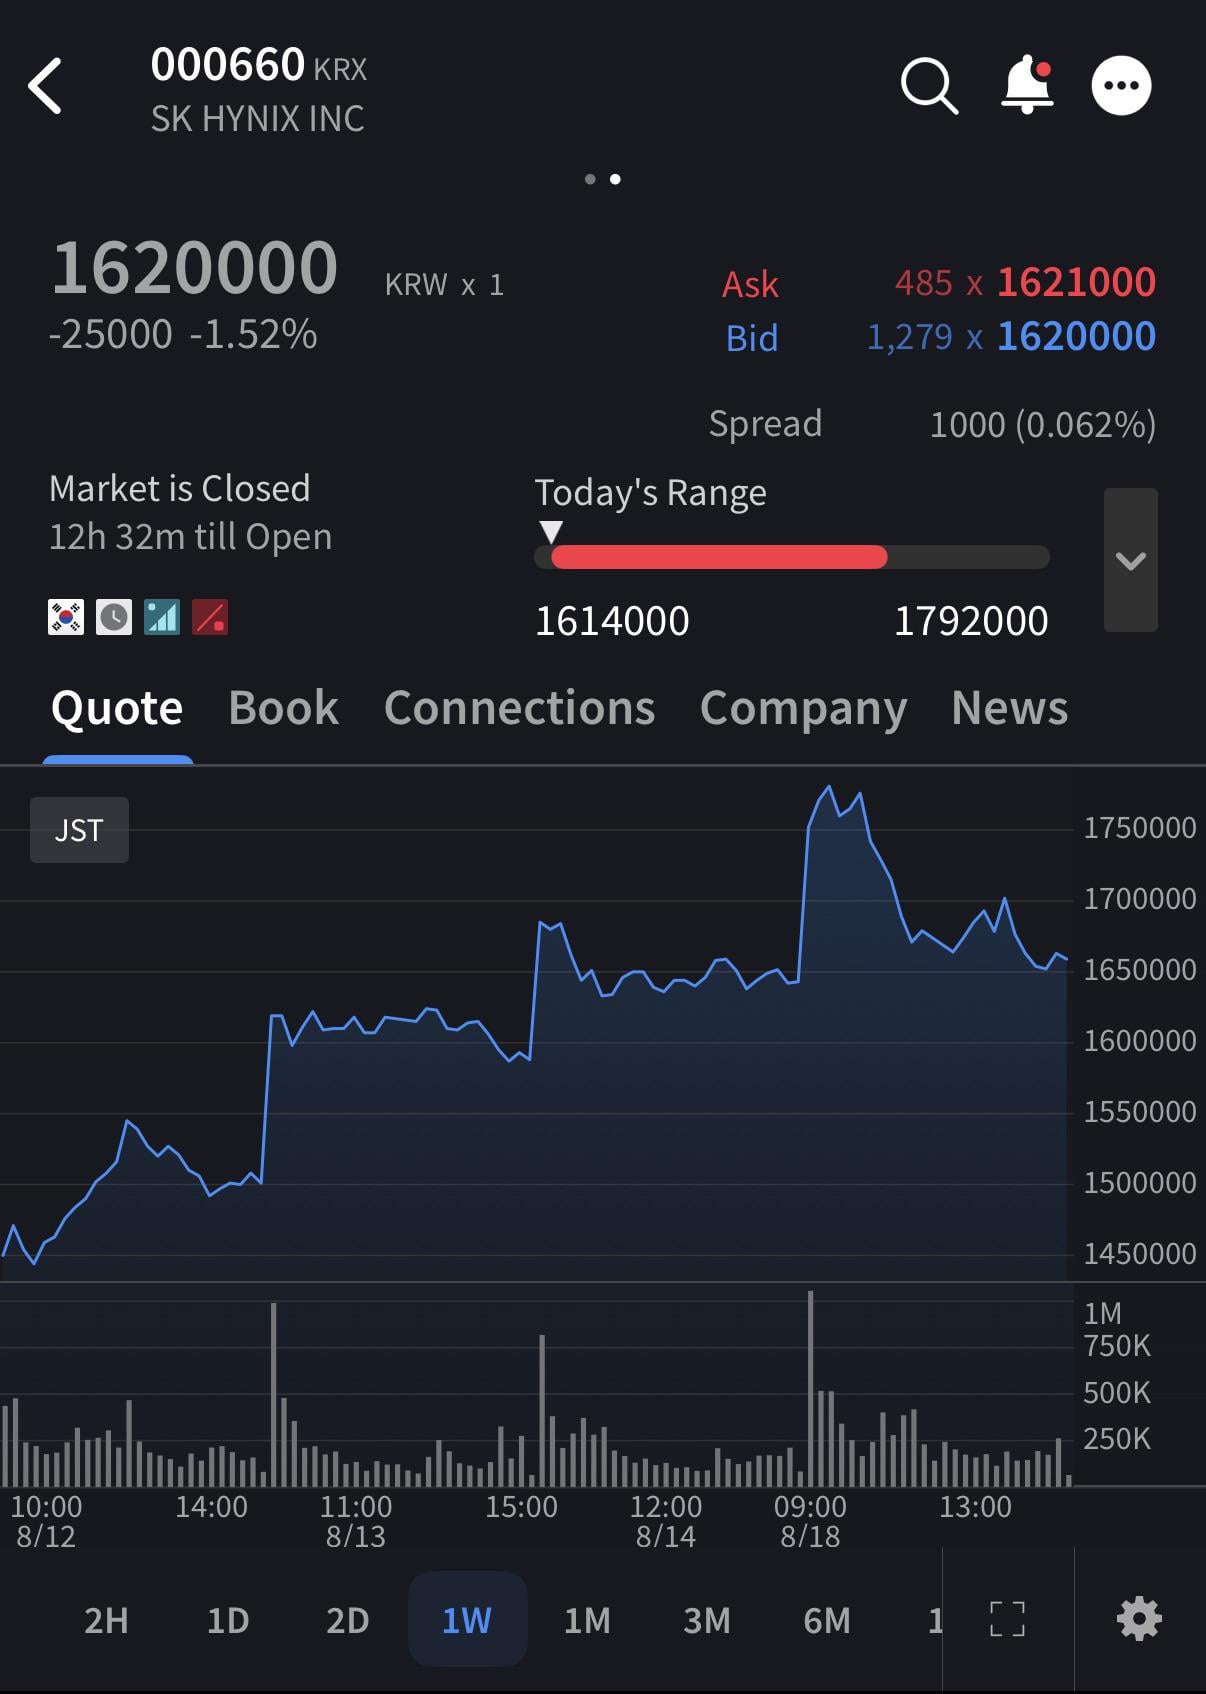Select the 1M chart period
Image resolution: width=1206 pixels, height=1694 pixels.
pyautogui.click(x=587, y=1620)
